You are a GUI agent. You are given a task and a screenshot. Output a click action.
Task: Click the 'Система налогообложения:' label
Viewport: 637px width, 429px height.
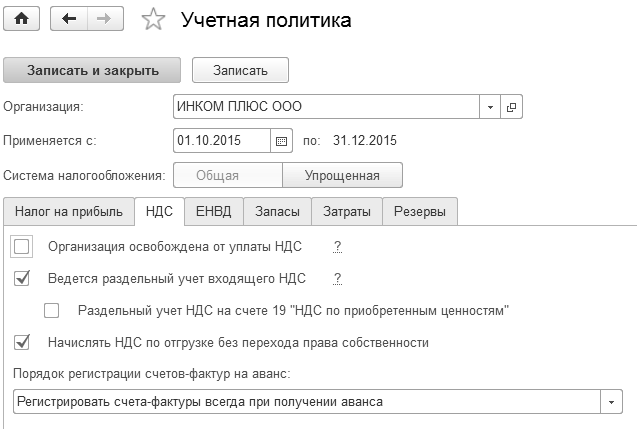click(x=84, y=176)
